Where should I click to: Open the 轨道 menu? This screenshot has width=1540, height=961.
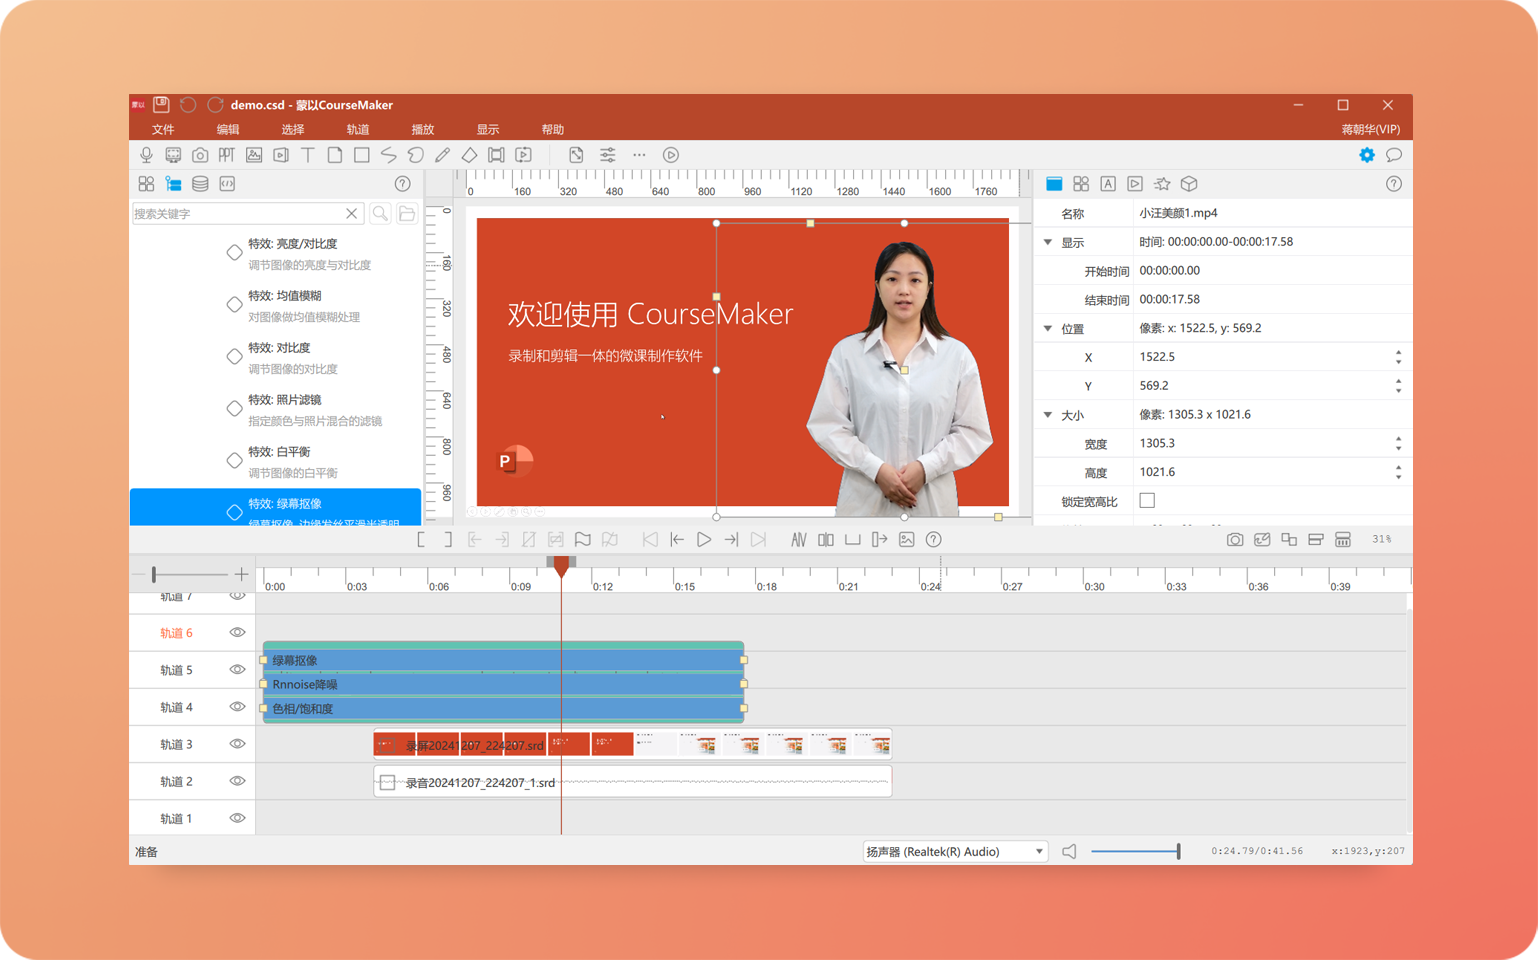click(357, 130)
